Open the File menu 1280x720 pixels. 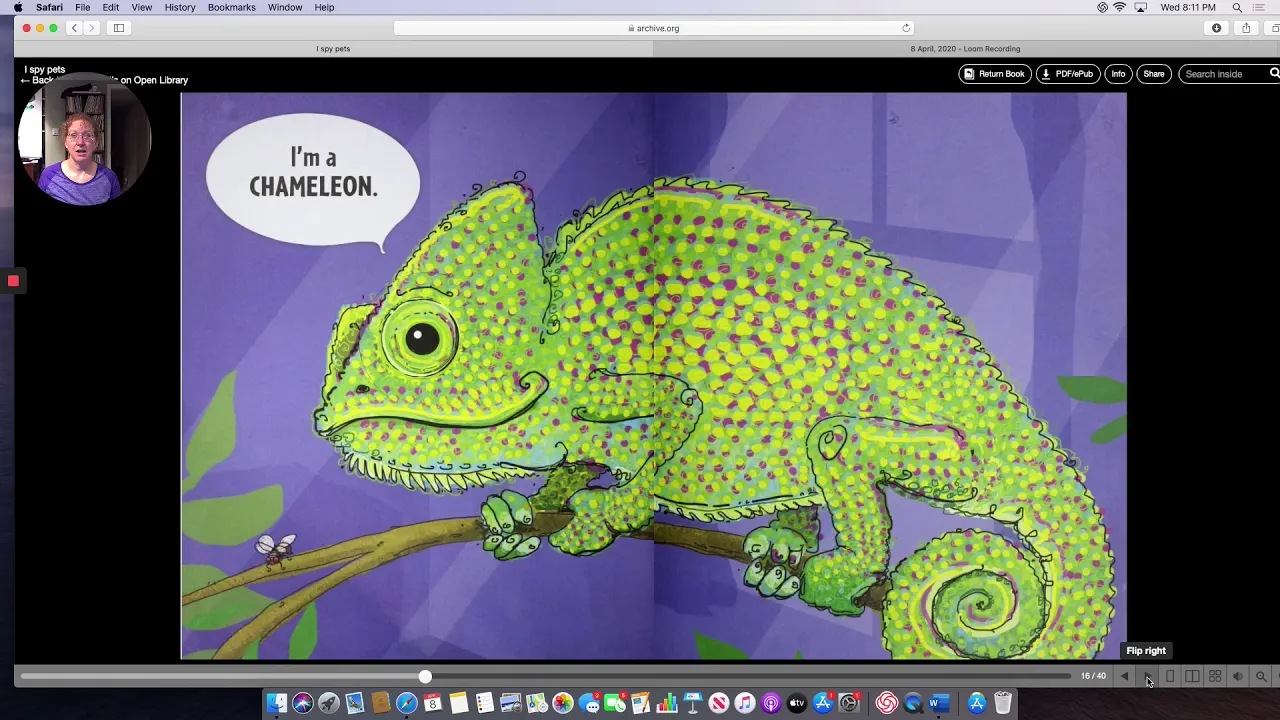pos(83,7)
